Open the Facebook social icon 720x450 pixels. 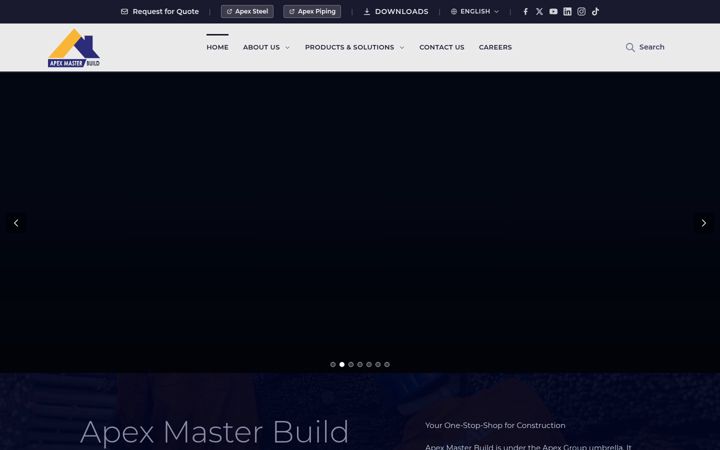click(525, 11)
